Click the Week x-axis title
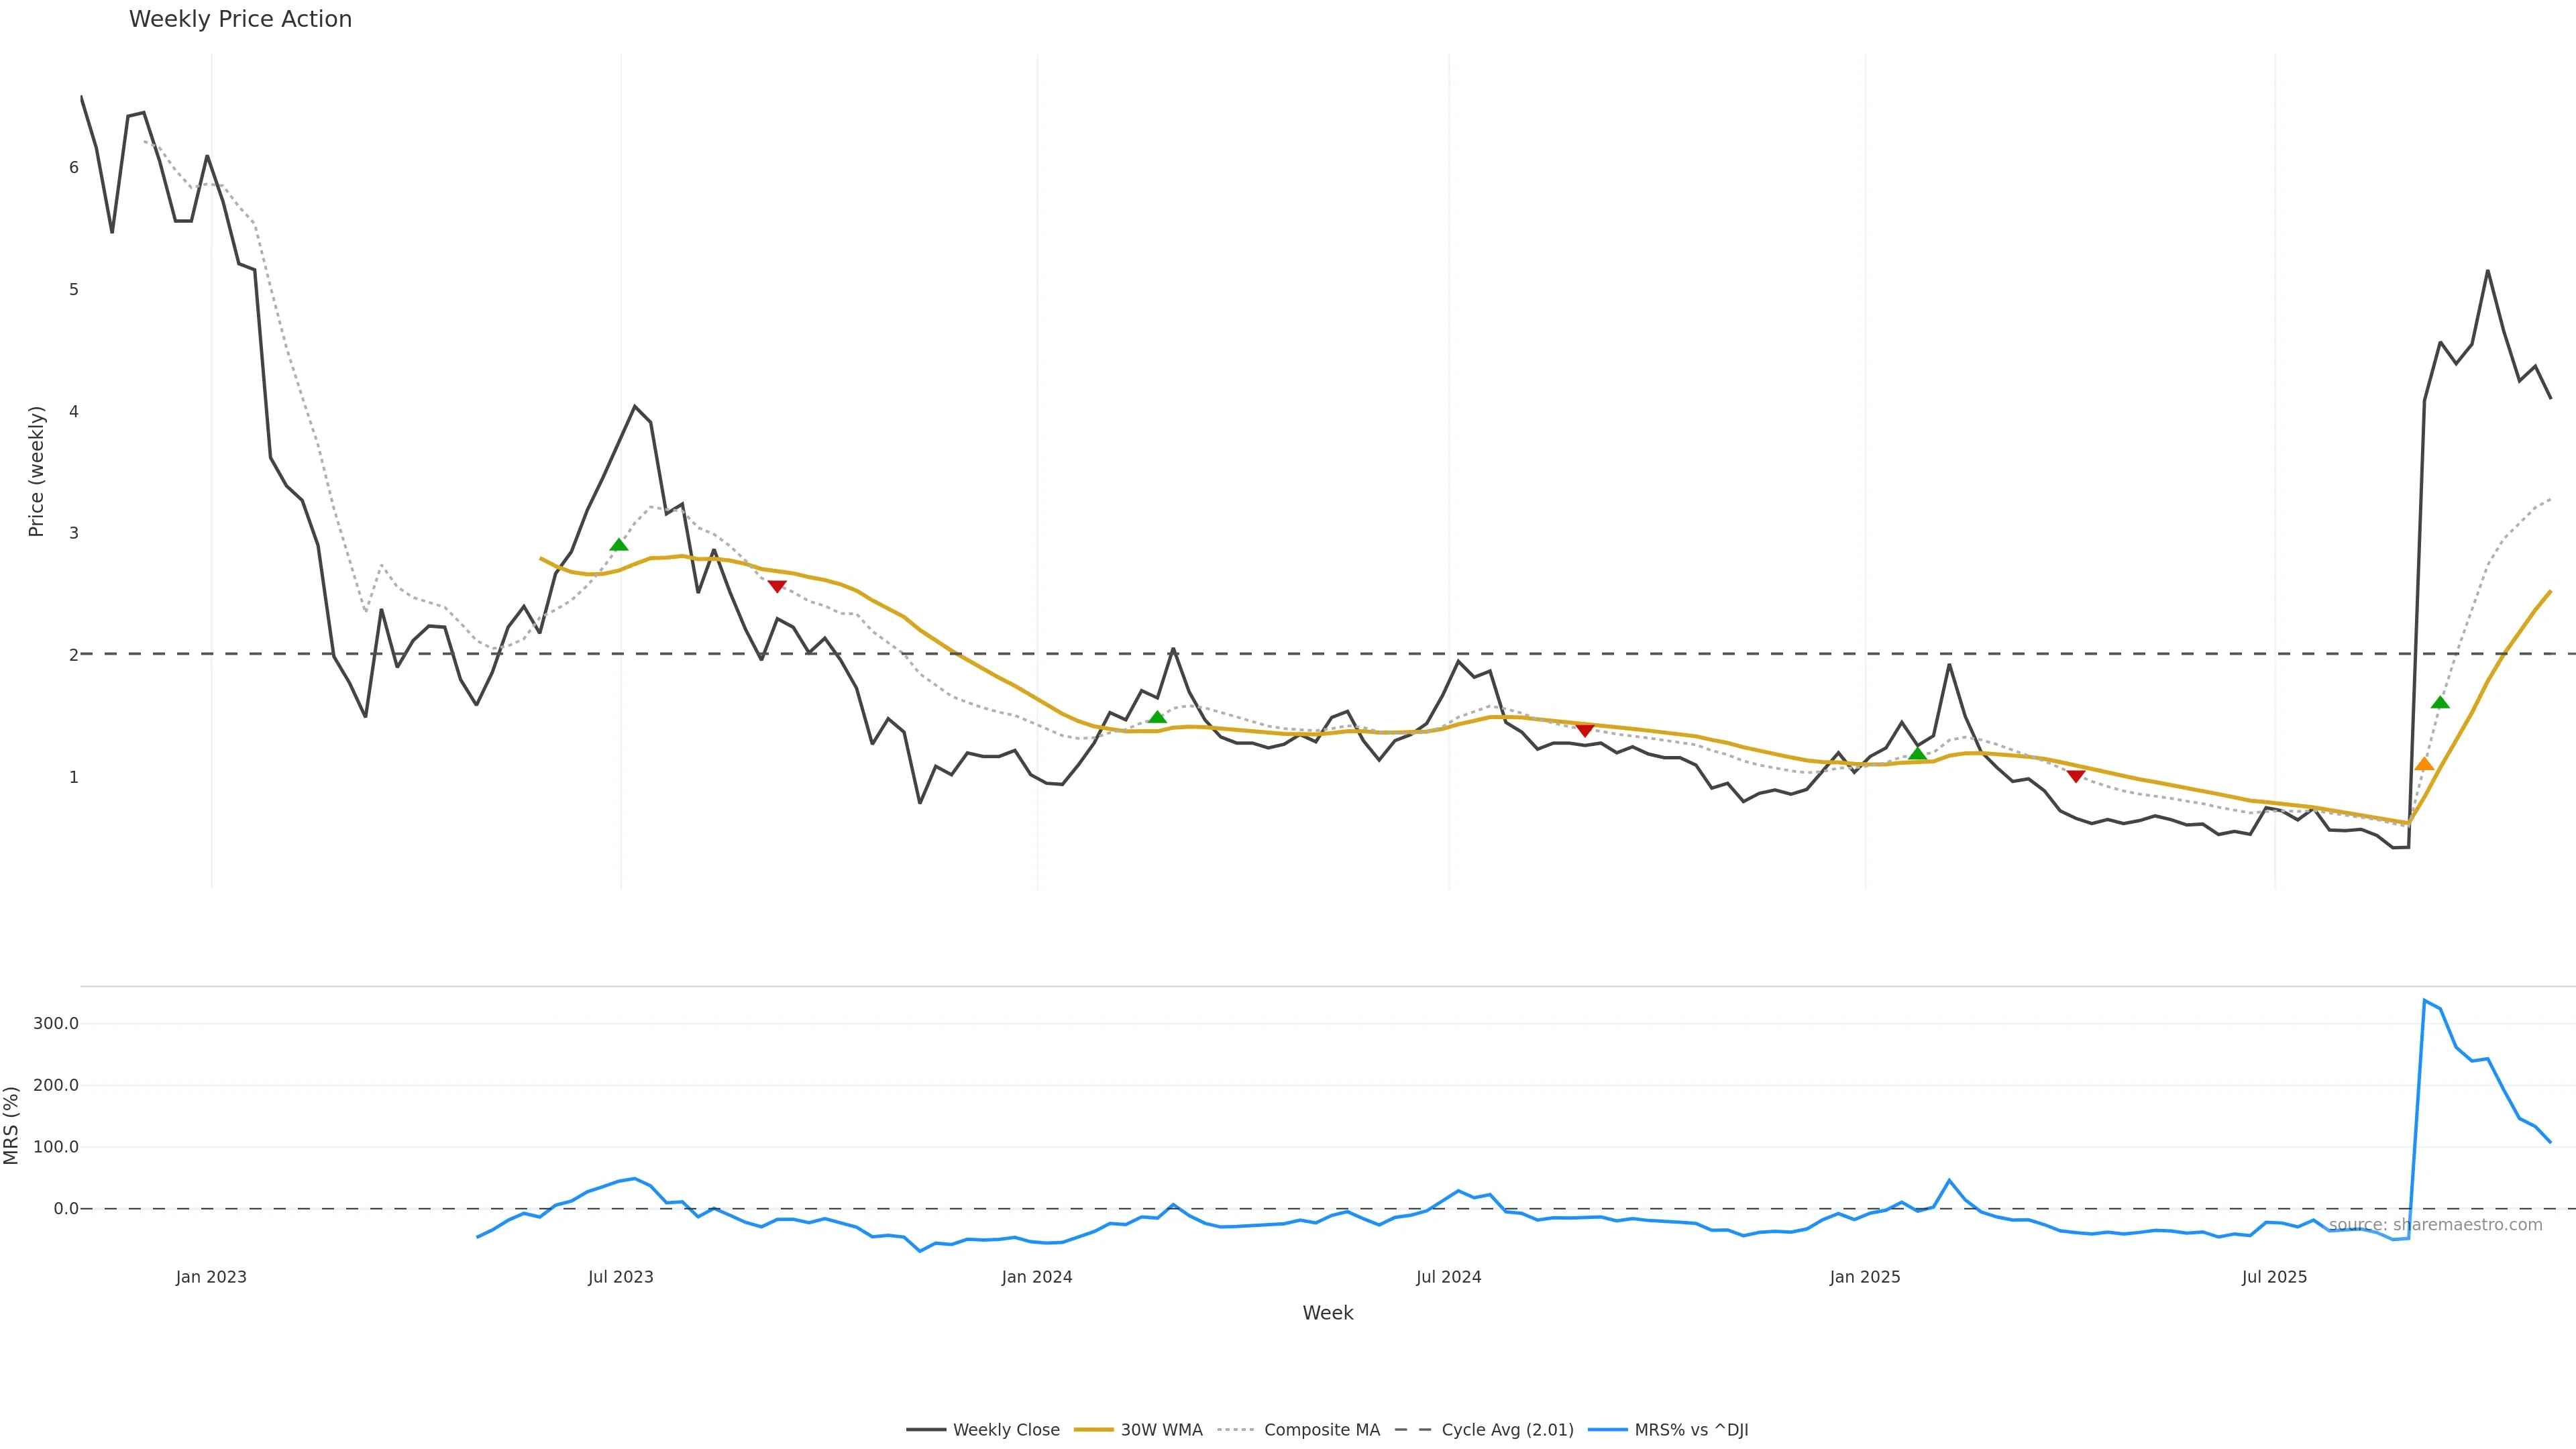This screenshot has height=1449, width=2576. [x=1327, y=1313]
